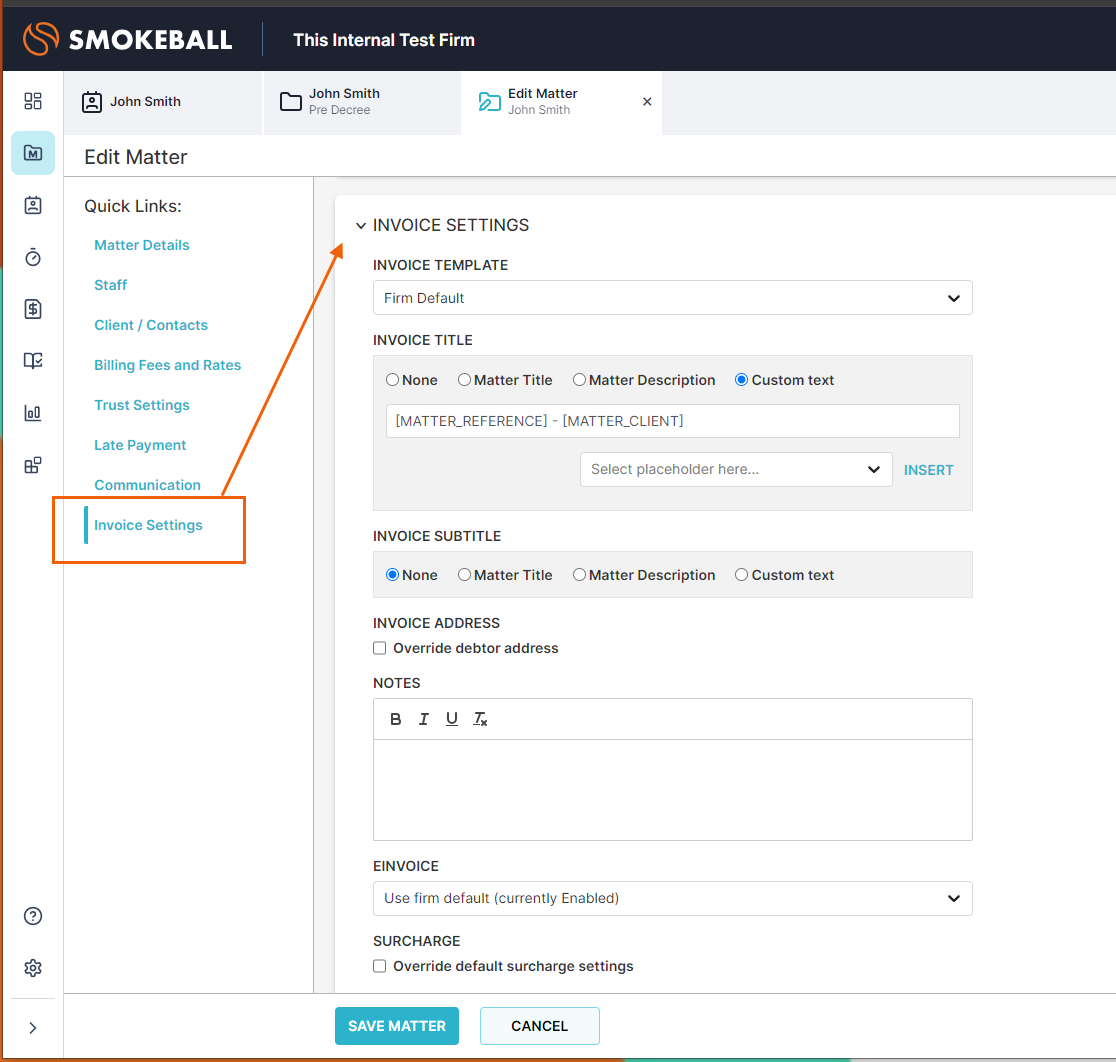Open the dashboard grid icon in sidebar

[33, 101]
